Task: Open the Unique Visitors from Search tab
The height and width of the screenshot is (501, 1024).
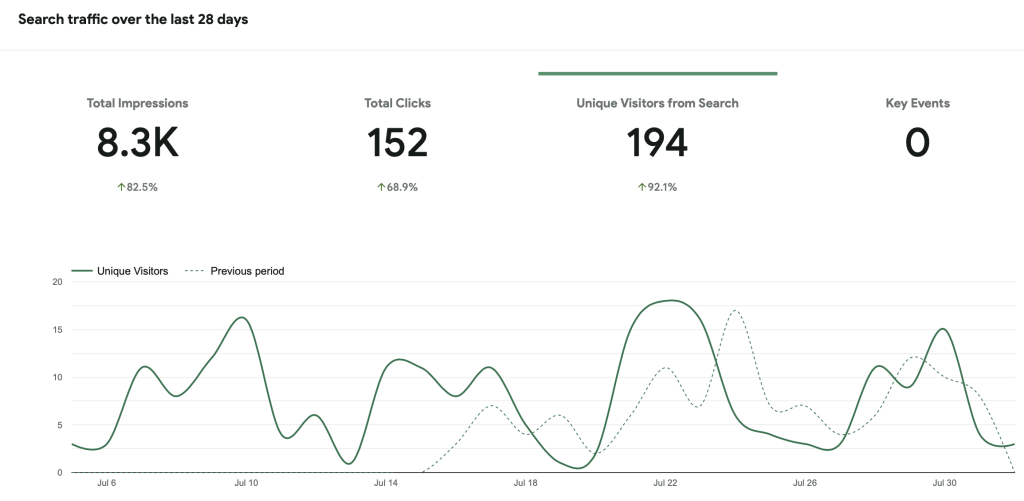Action: coord(657,103)
